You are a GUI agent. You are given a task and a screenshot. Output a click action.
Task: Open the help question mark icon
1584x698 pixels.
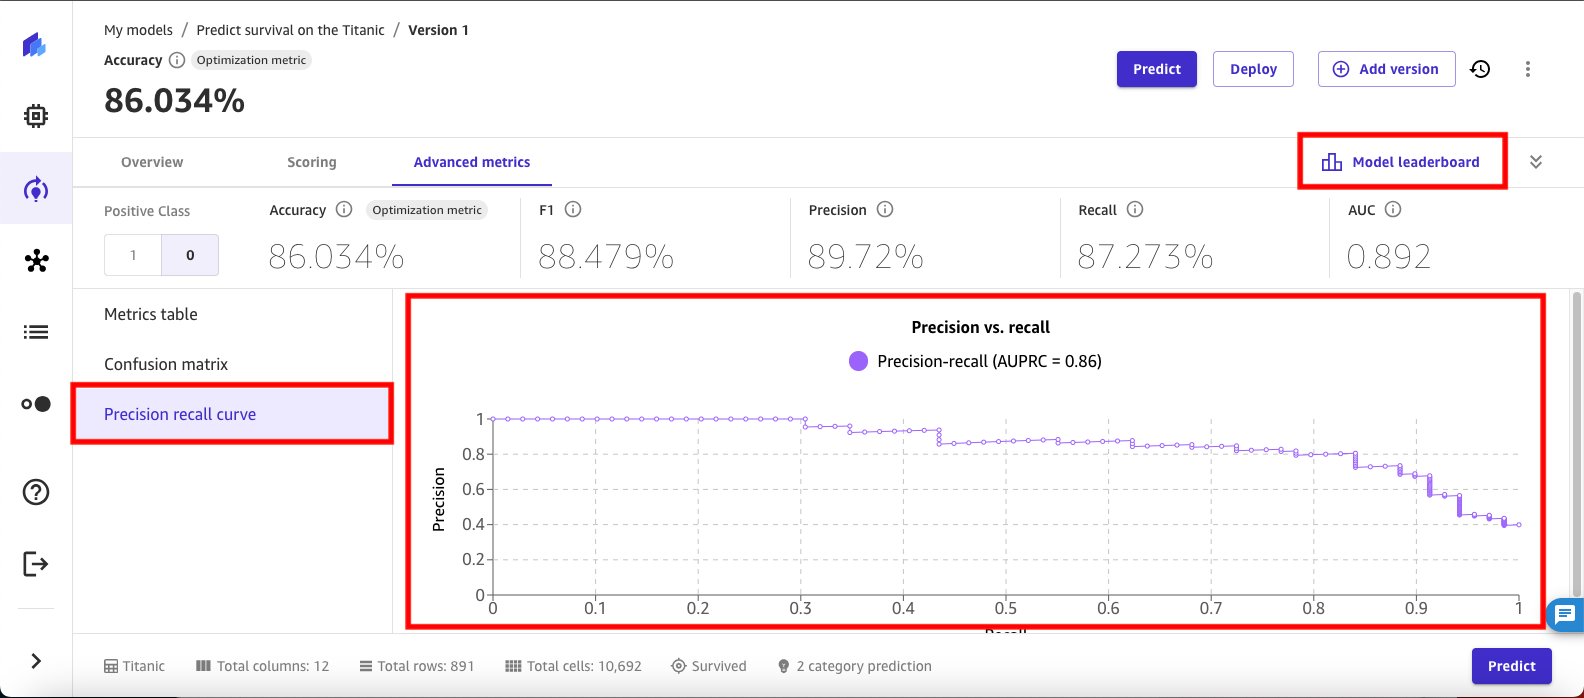[x=36, y=492]
